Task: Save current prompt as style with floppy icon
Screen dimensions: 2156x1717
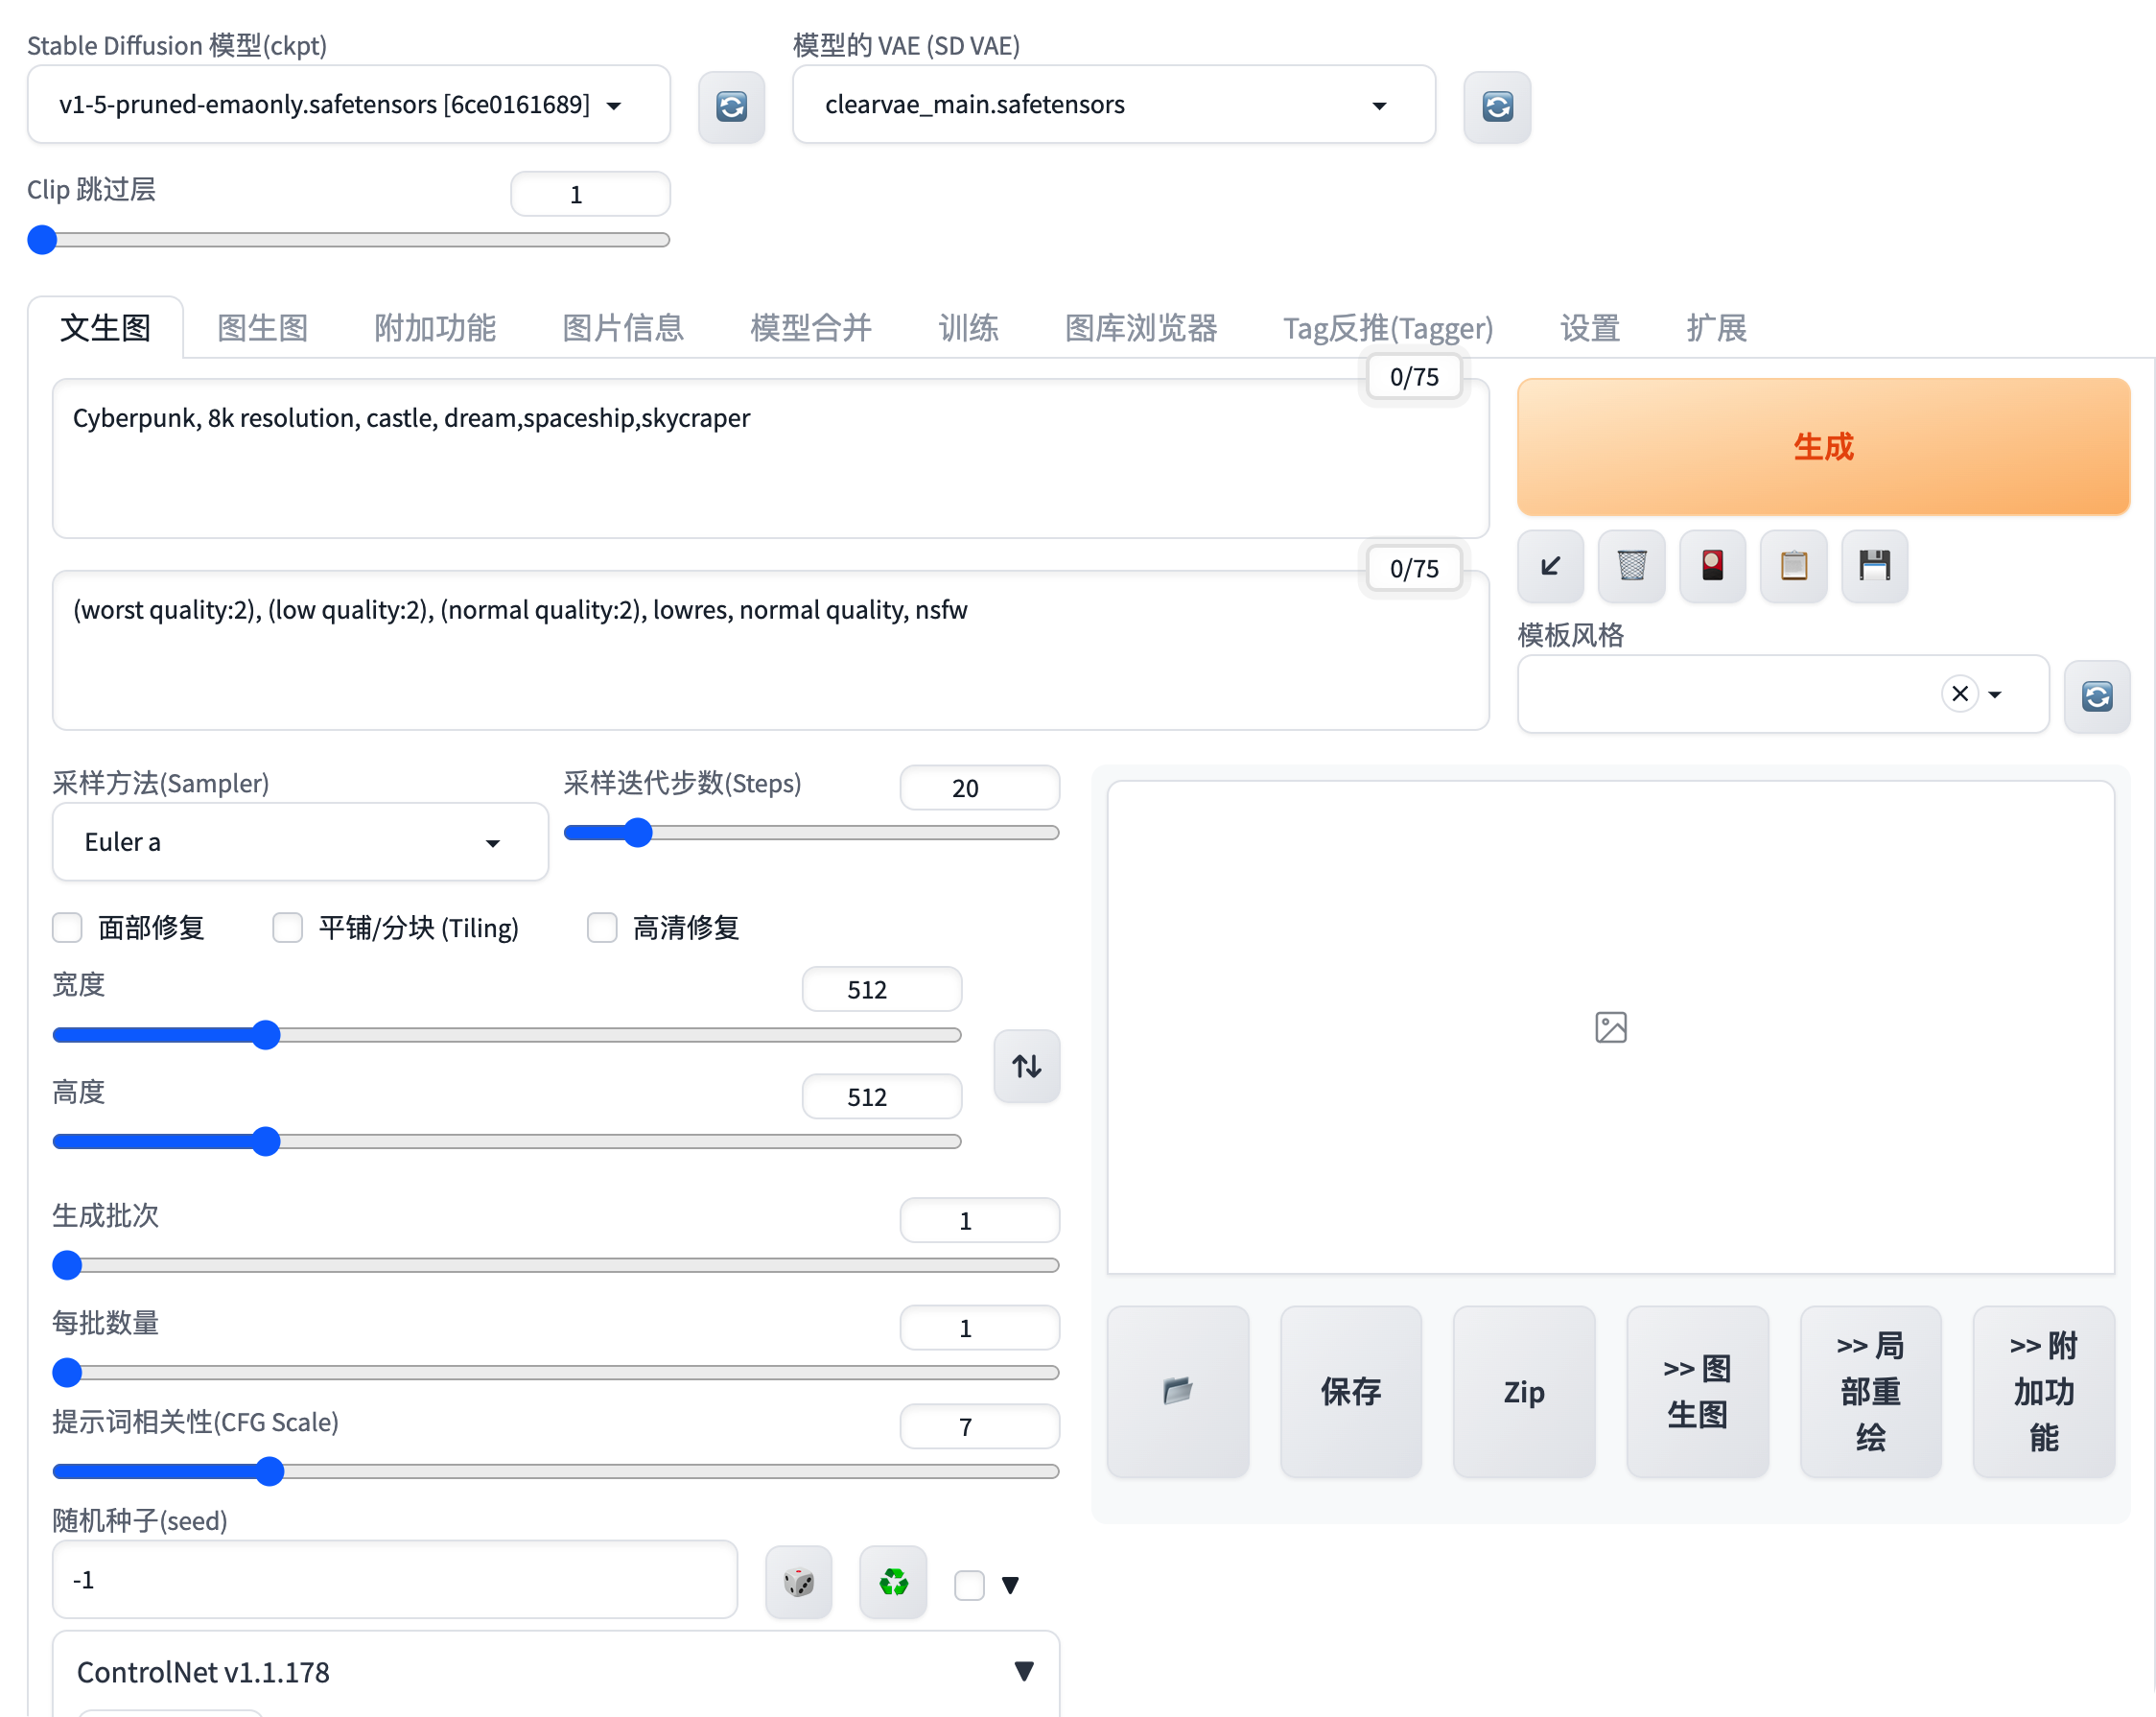Action: click(1873, 566)
